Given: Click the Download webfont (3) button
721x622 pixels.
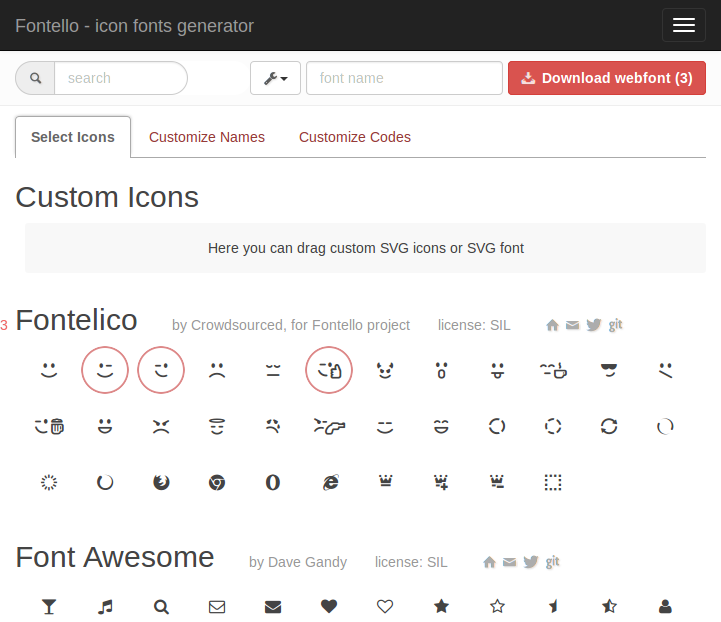Looking at the screenshot, I should click(607, 78).
